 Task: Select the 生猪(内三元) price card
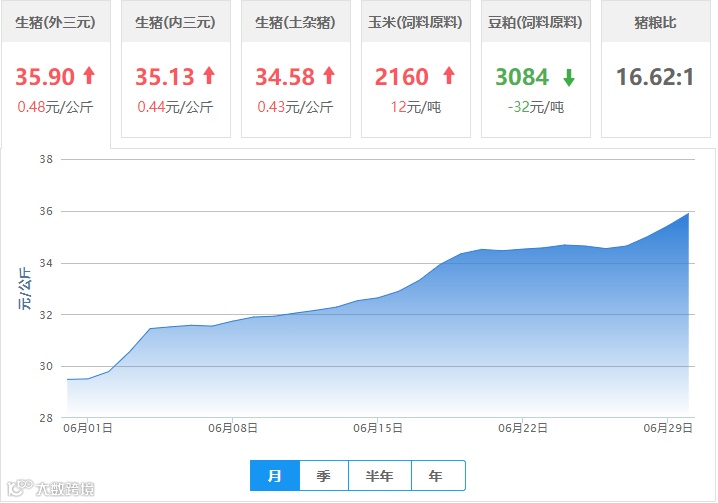tap(176, 69)
